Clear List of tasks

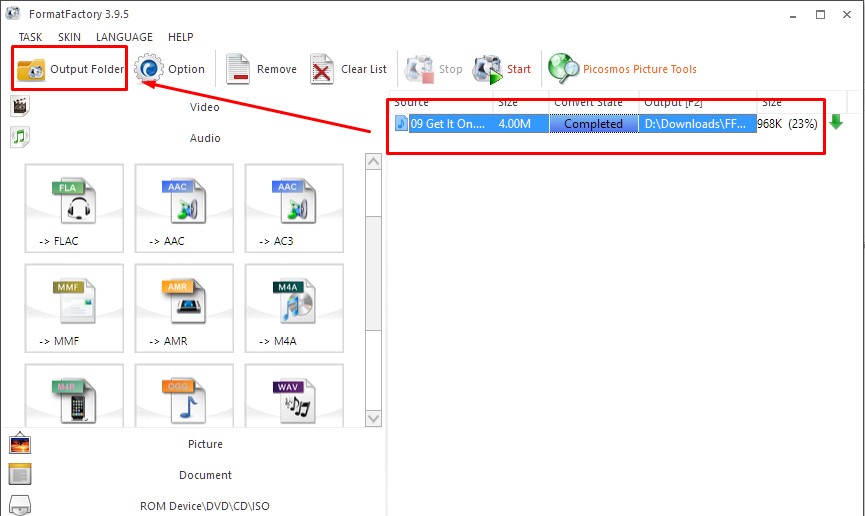point(349,69)
